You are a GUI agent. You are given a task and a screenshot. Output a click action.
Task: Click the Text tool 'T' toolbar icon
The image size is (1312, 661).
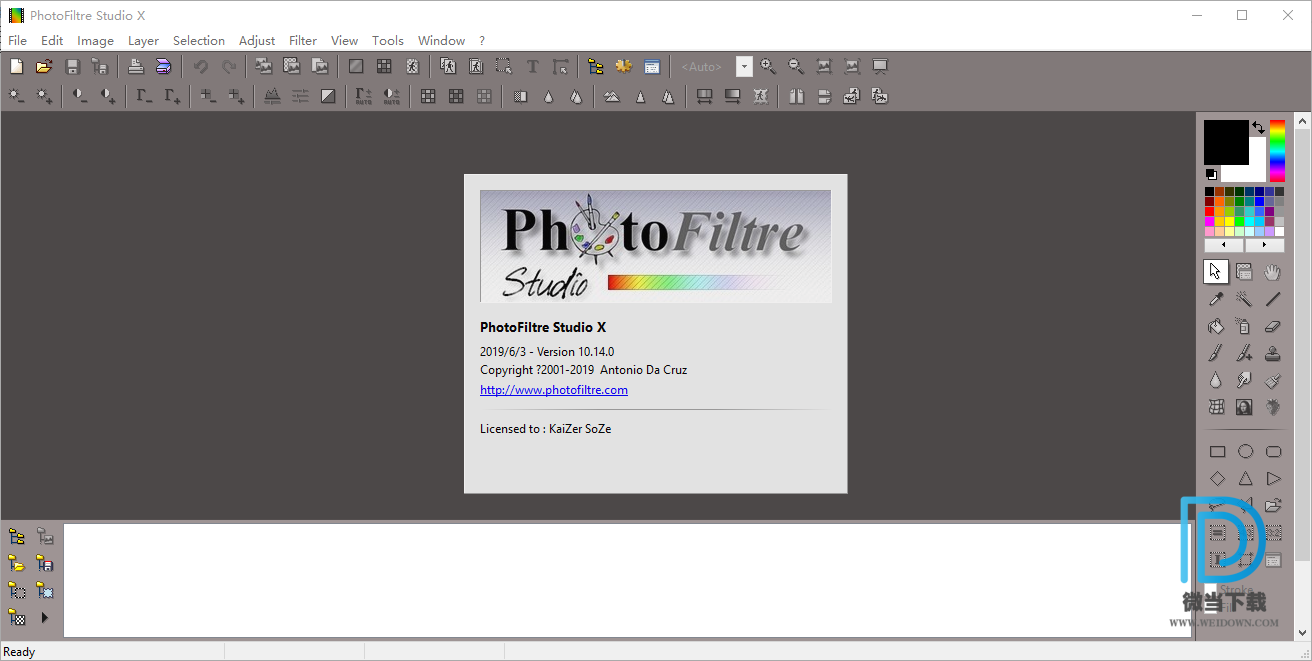click(x=533, y=67)
